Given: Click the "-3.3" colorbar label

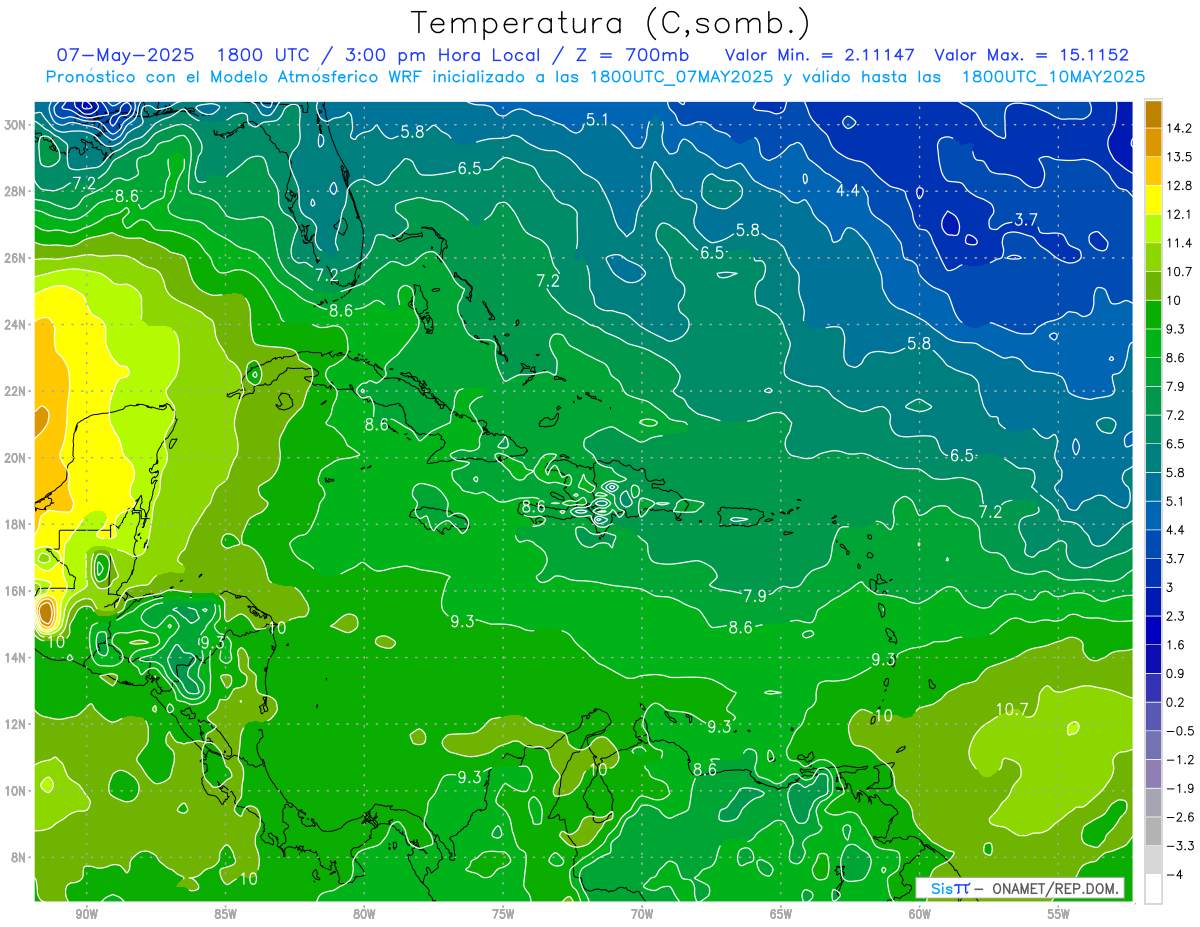Looking at the screenshot, I should click(1179, 846).
